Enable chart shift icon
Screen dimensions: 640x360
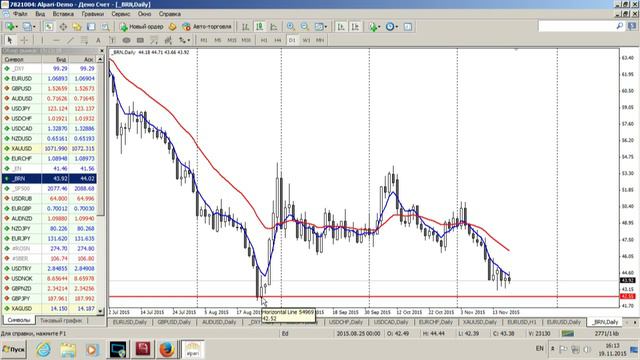point(356,27)
